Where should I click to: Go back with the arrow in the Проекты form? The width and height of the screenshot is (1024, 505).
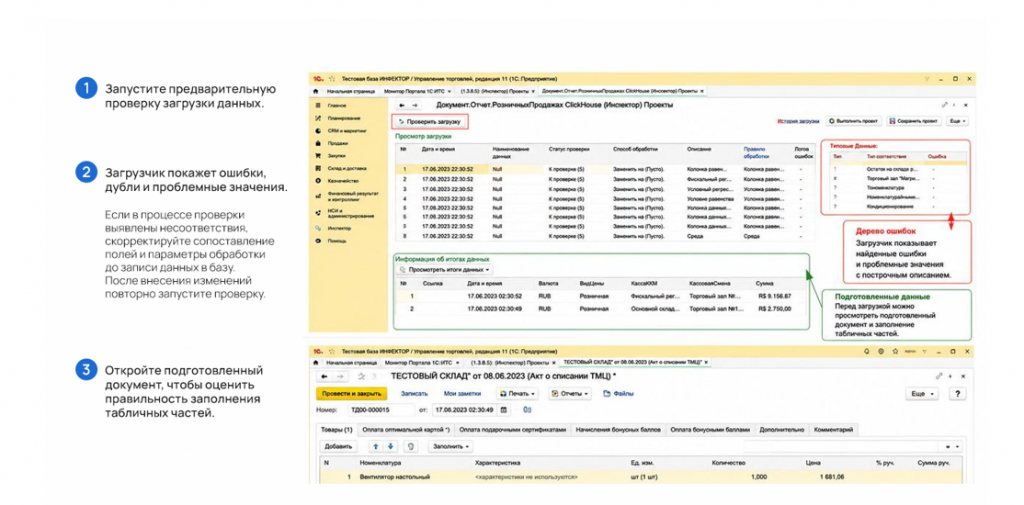pyautogui.click(x=402, y=105)
